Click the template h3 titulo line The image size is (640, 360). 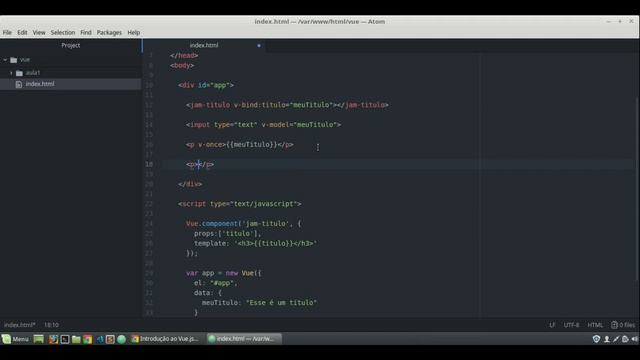[256, 244]
